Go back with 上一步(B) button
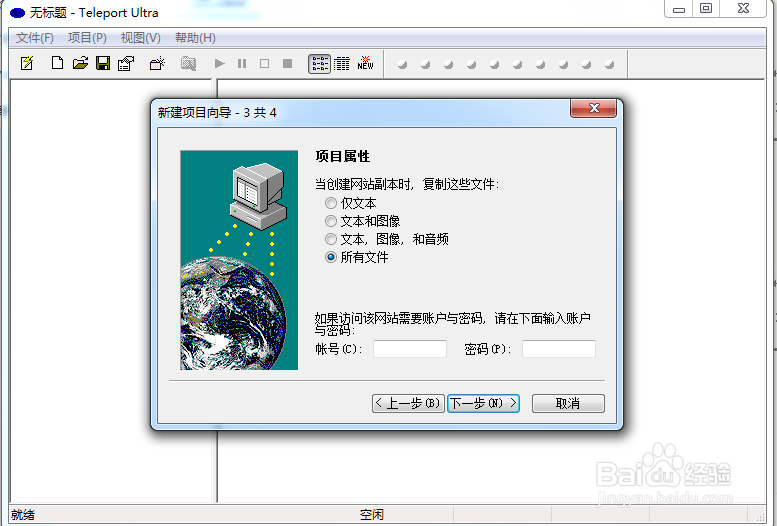This screenshot has width=777, height=526. click(x=408, y=404)
